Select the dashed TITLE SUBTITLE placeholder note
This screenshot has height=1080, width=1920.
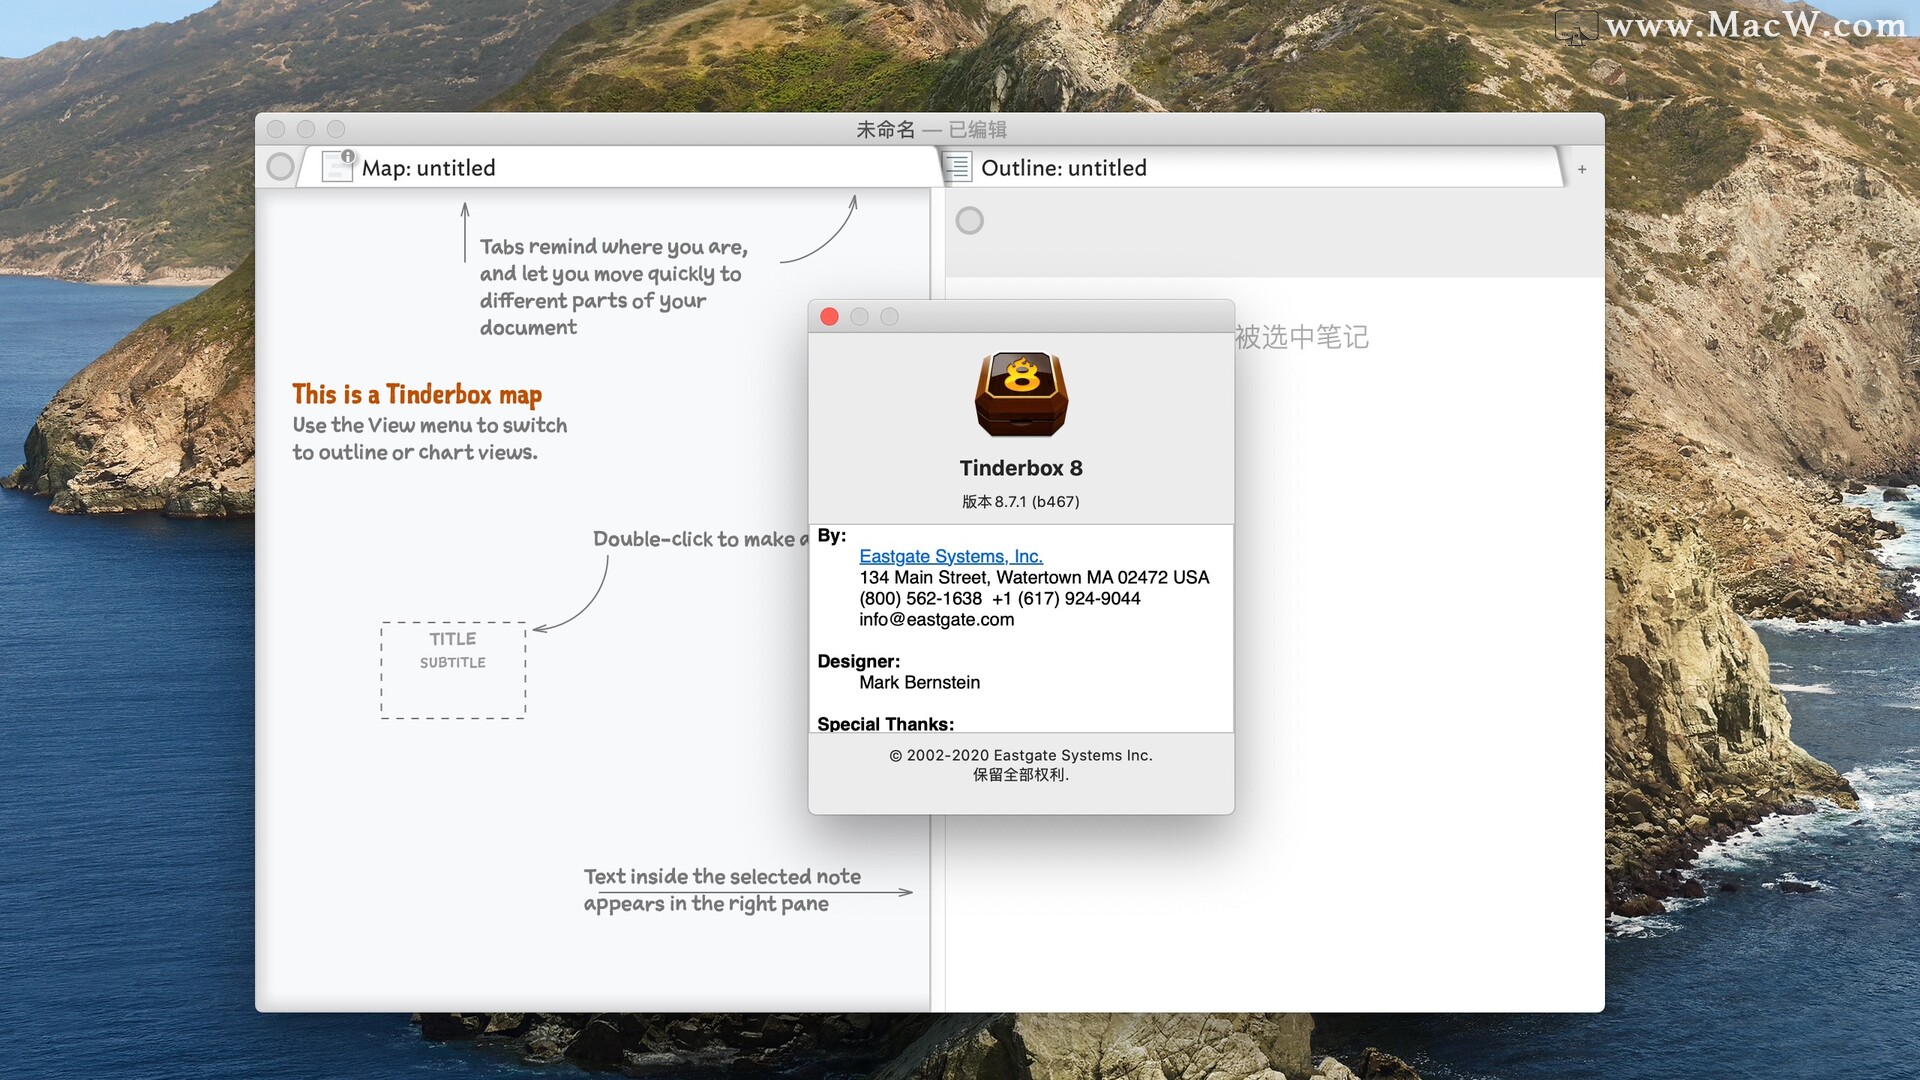coord(453,670)
